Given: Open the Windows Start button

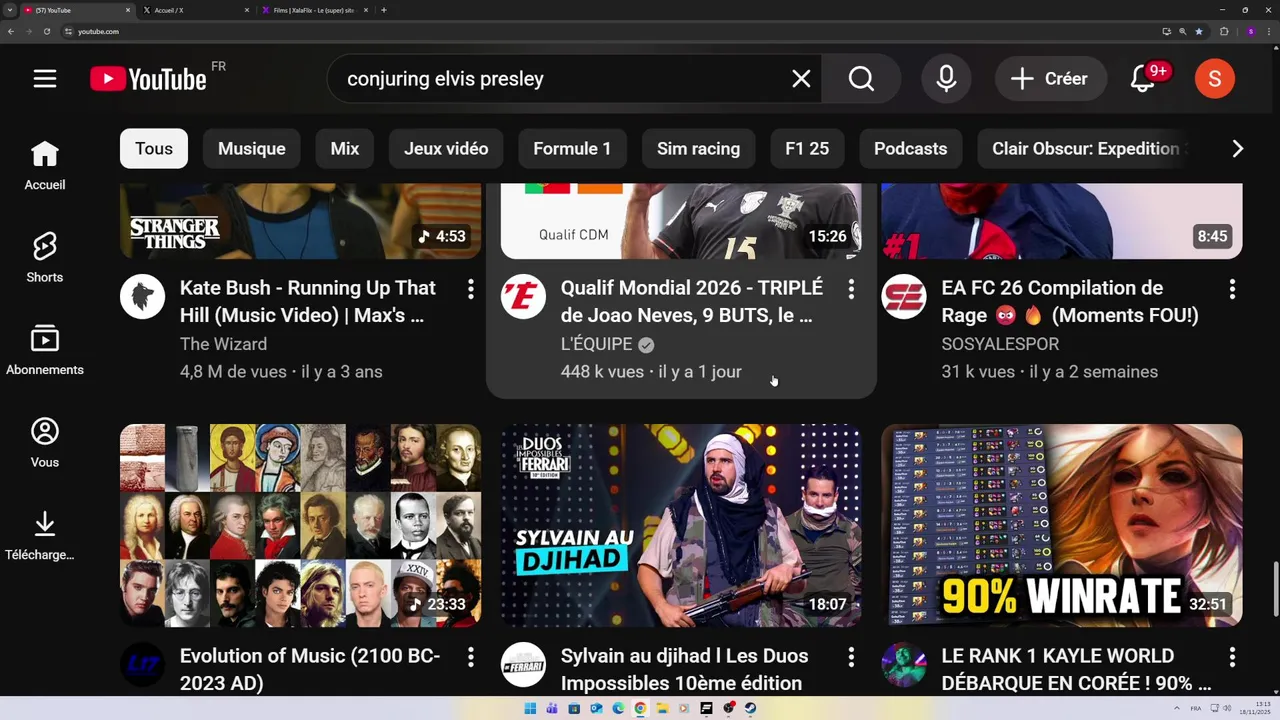Looking at the screenshot, I should (530, 708).
